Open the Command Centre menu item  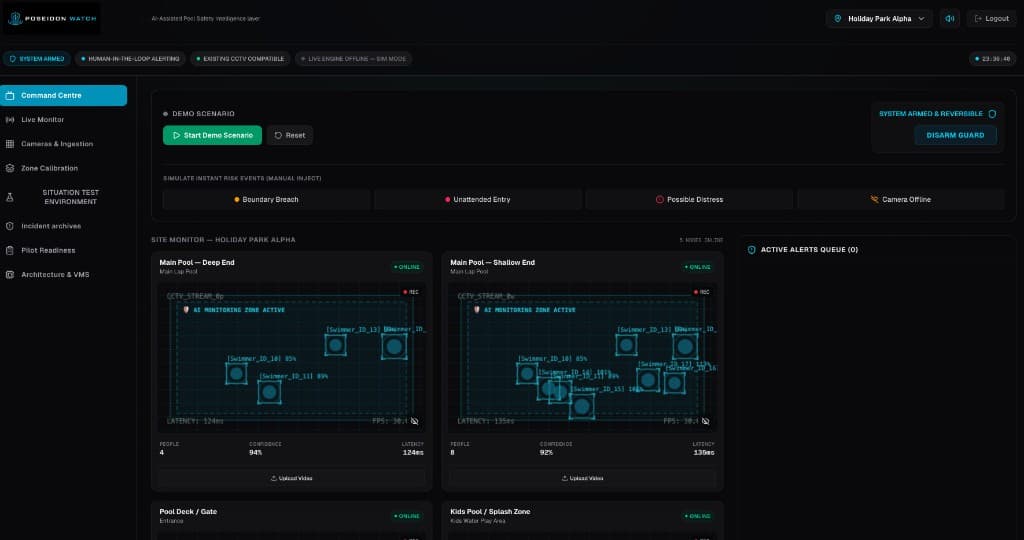click(63, 95)
